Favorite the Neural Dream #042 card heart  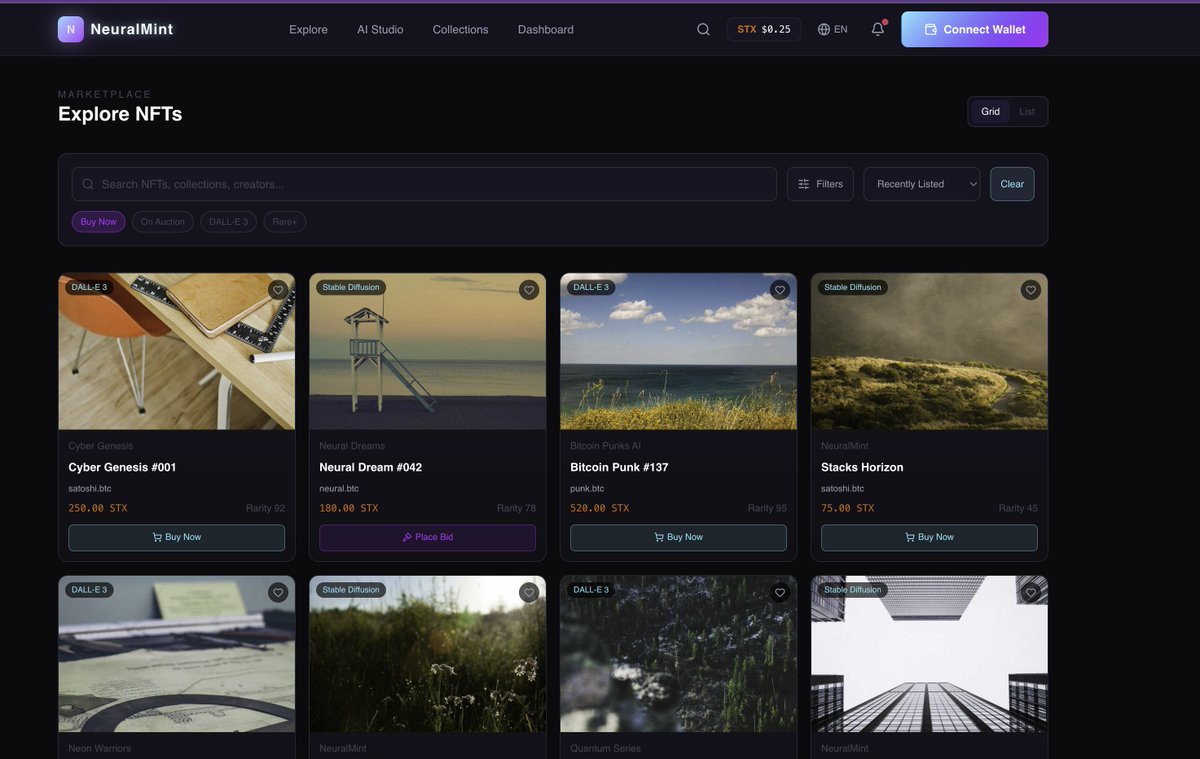pyautogui.click(x=529, y=290)
